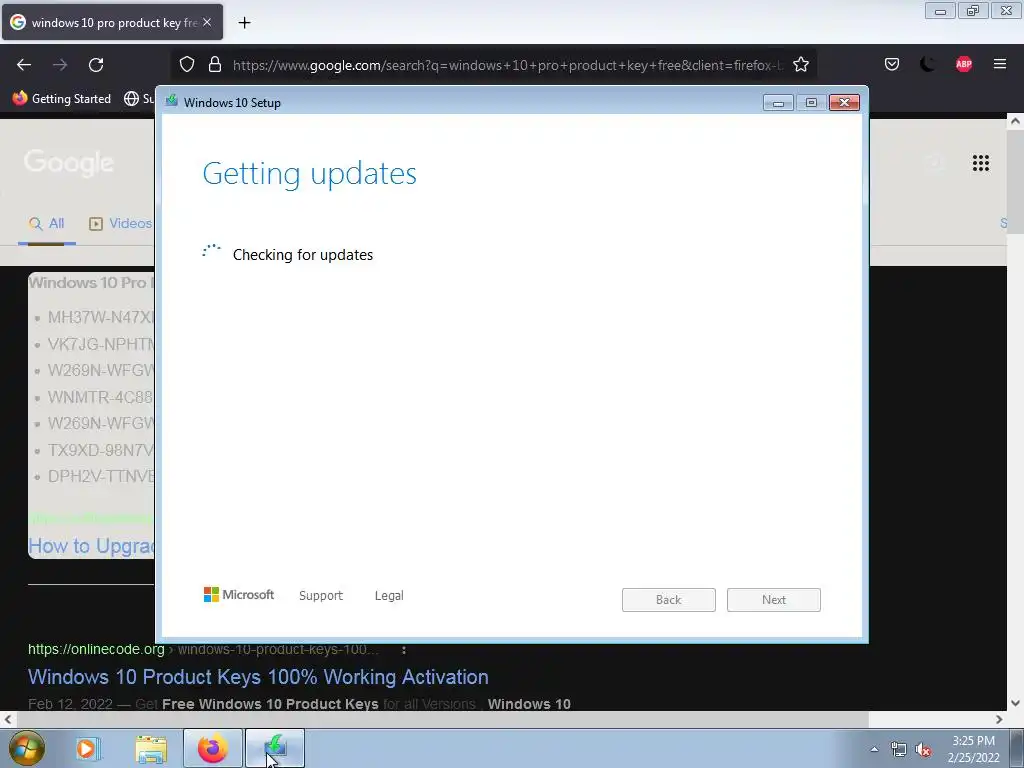Launch Windows Media Player from taskbar
The width and height of the screenshot is (1024, 768).
pos(86,748)
